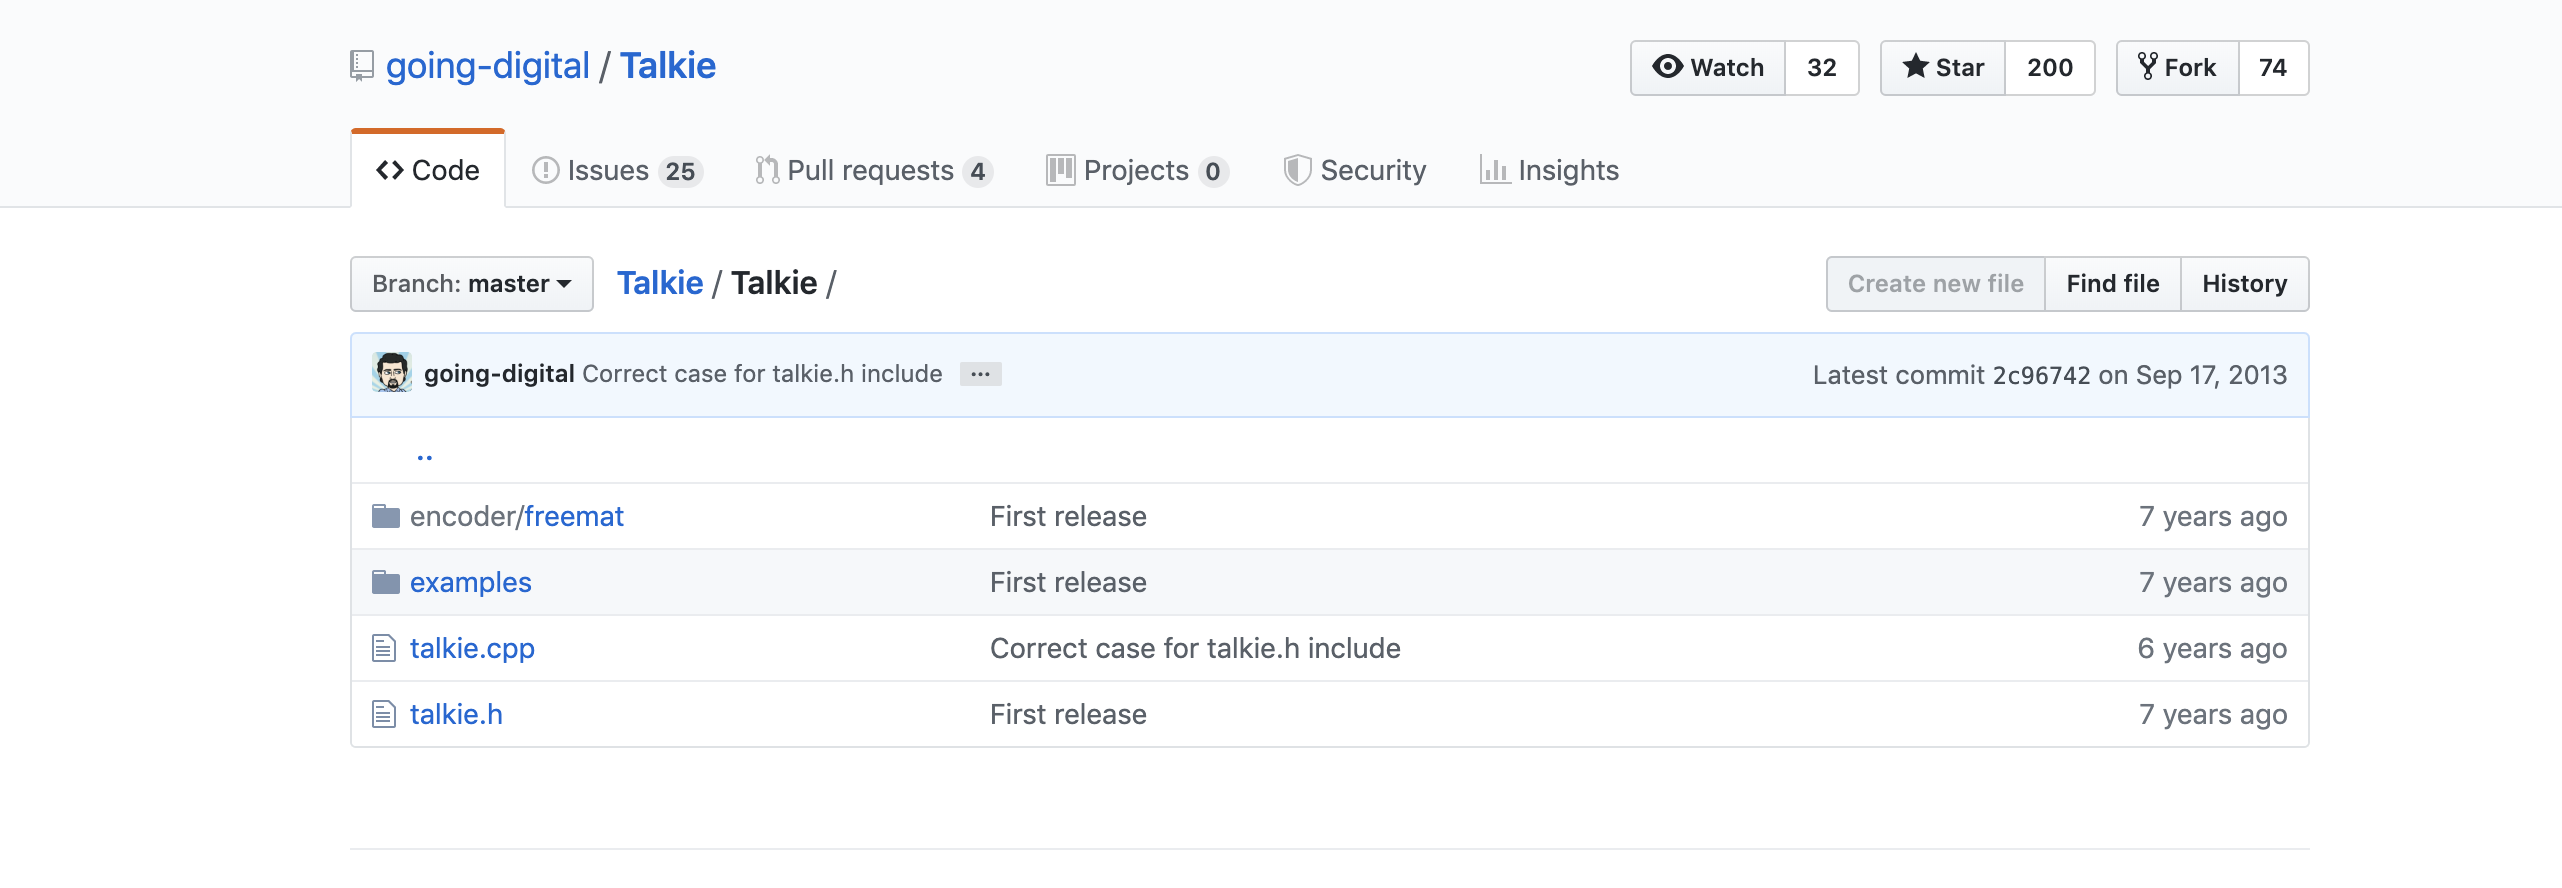
Task: Click the Star button
Action: pos(1943,68)
